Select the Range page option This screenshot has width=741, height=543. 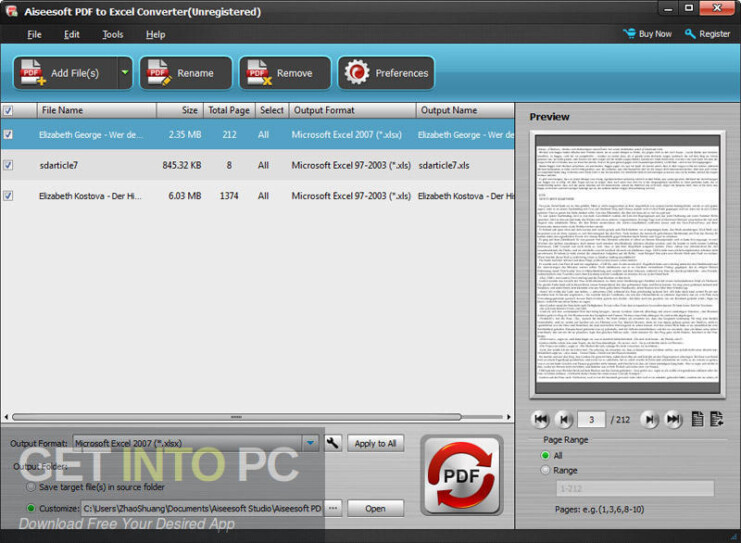[x=545, y=470]
